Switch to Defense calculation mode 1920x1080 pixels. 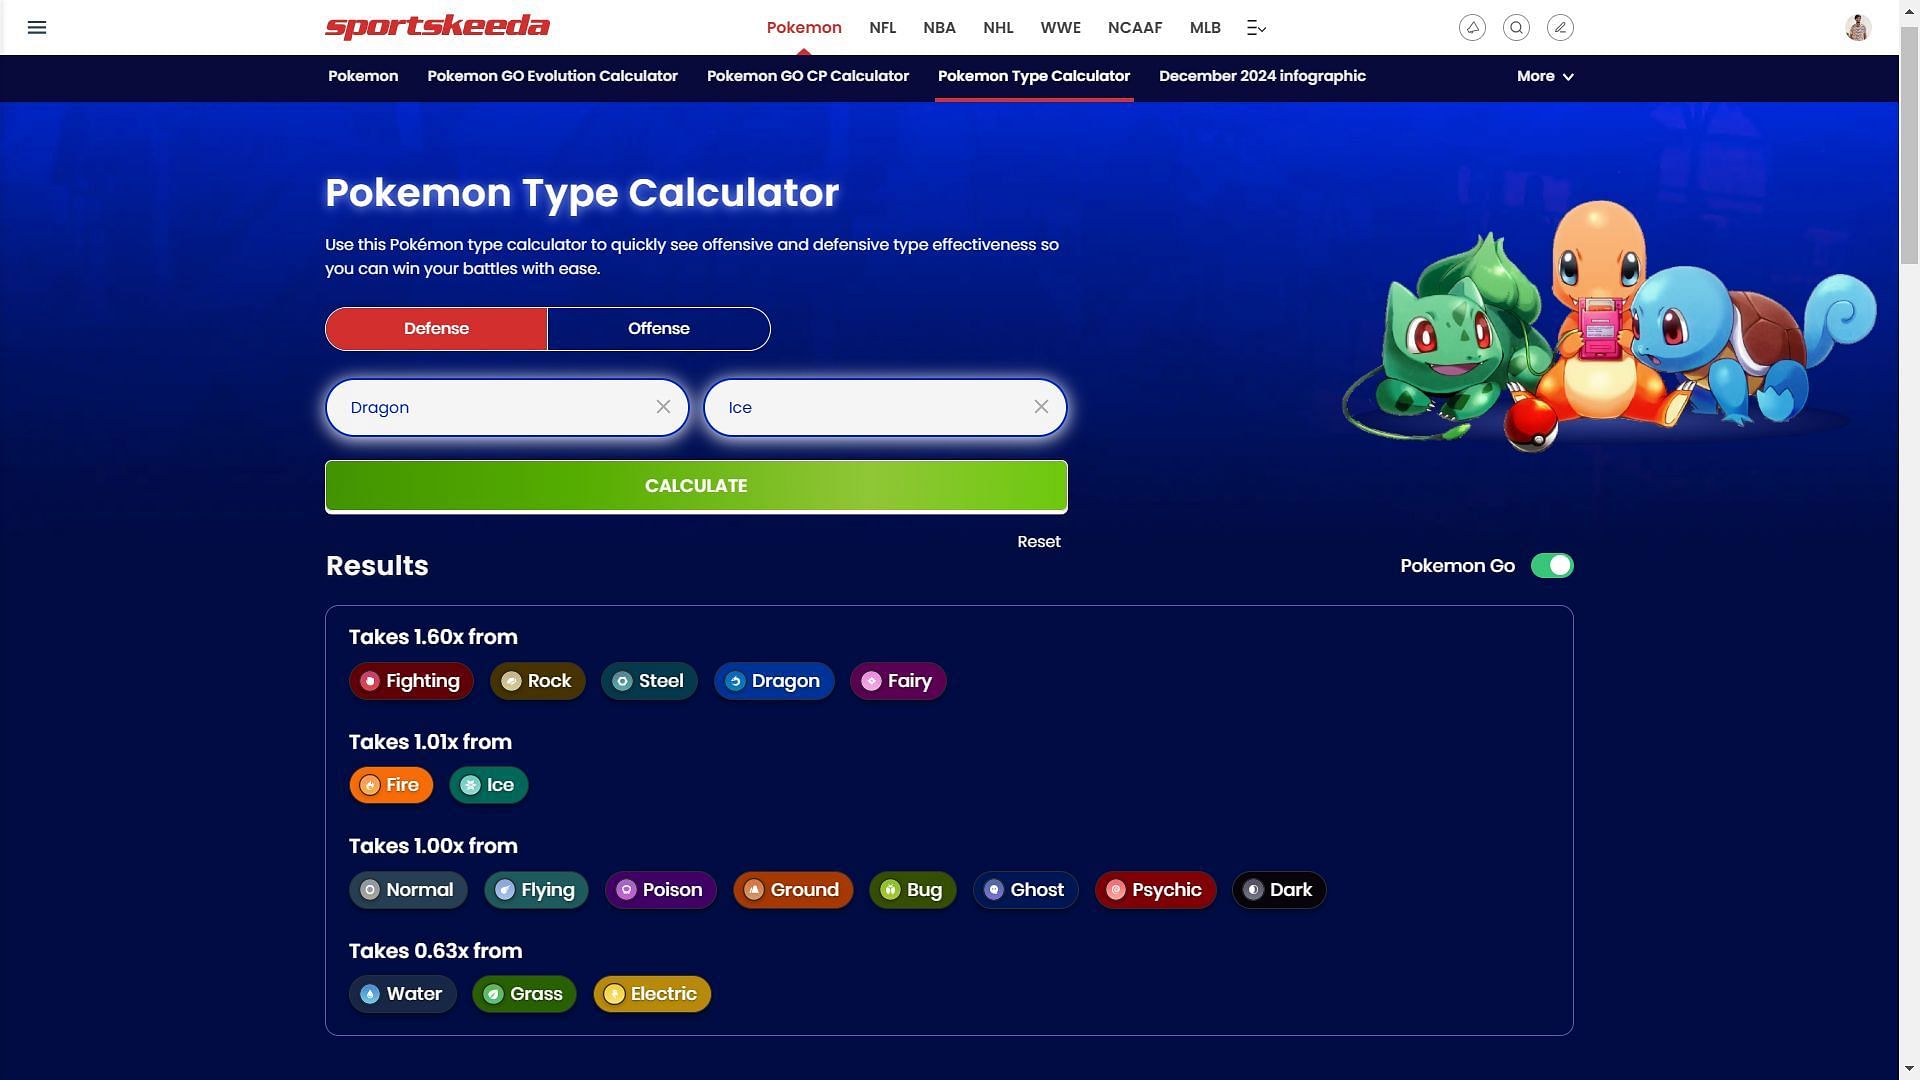coord(435,328)
